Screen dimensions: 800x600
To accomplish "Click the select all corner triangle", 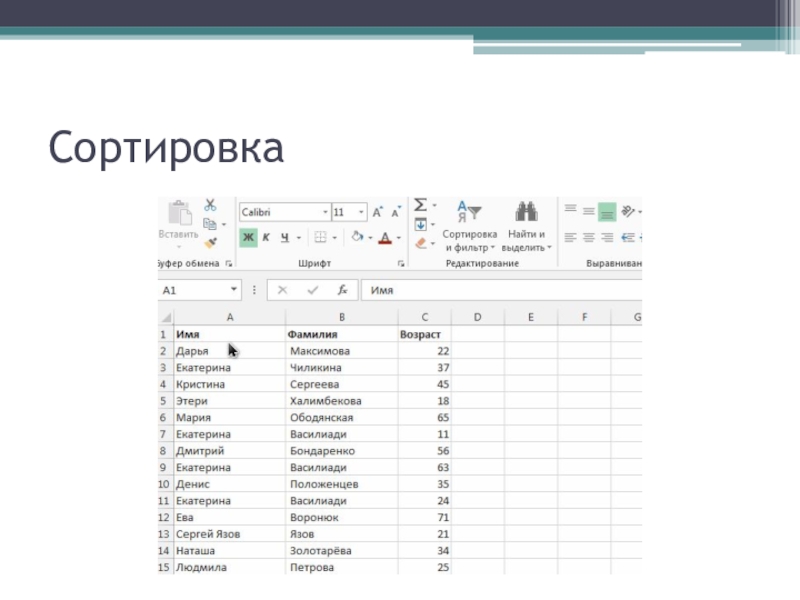I will pyautogui.click(x=166, y=317).
